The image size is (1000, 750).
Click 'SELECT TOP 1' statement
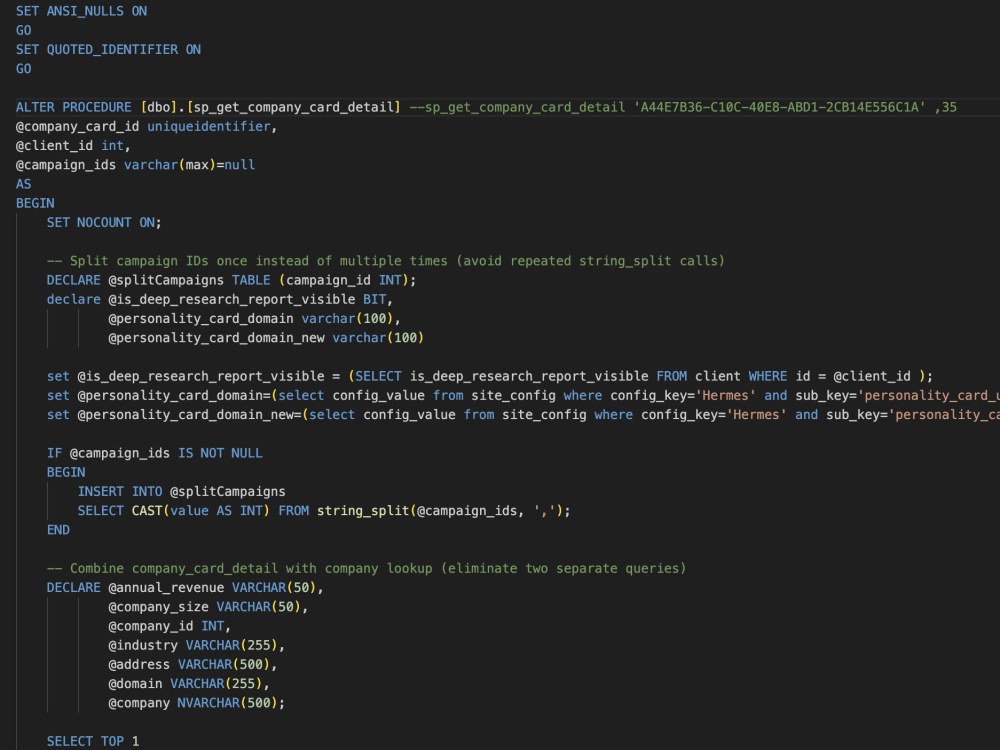[x=93, y=741]
